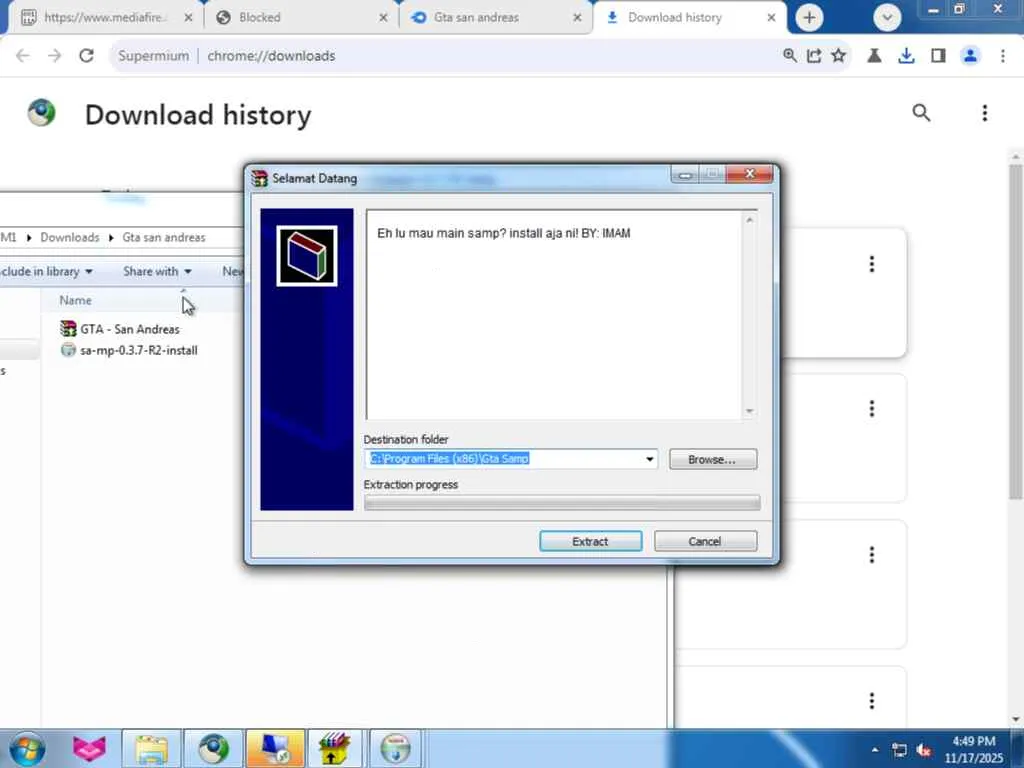Open the profile avatar icon

pos(970,56)
